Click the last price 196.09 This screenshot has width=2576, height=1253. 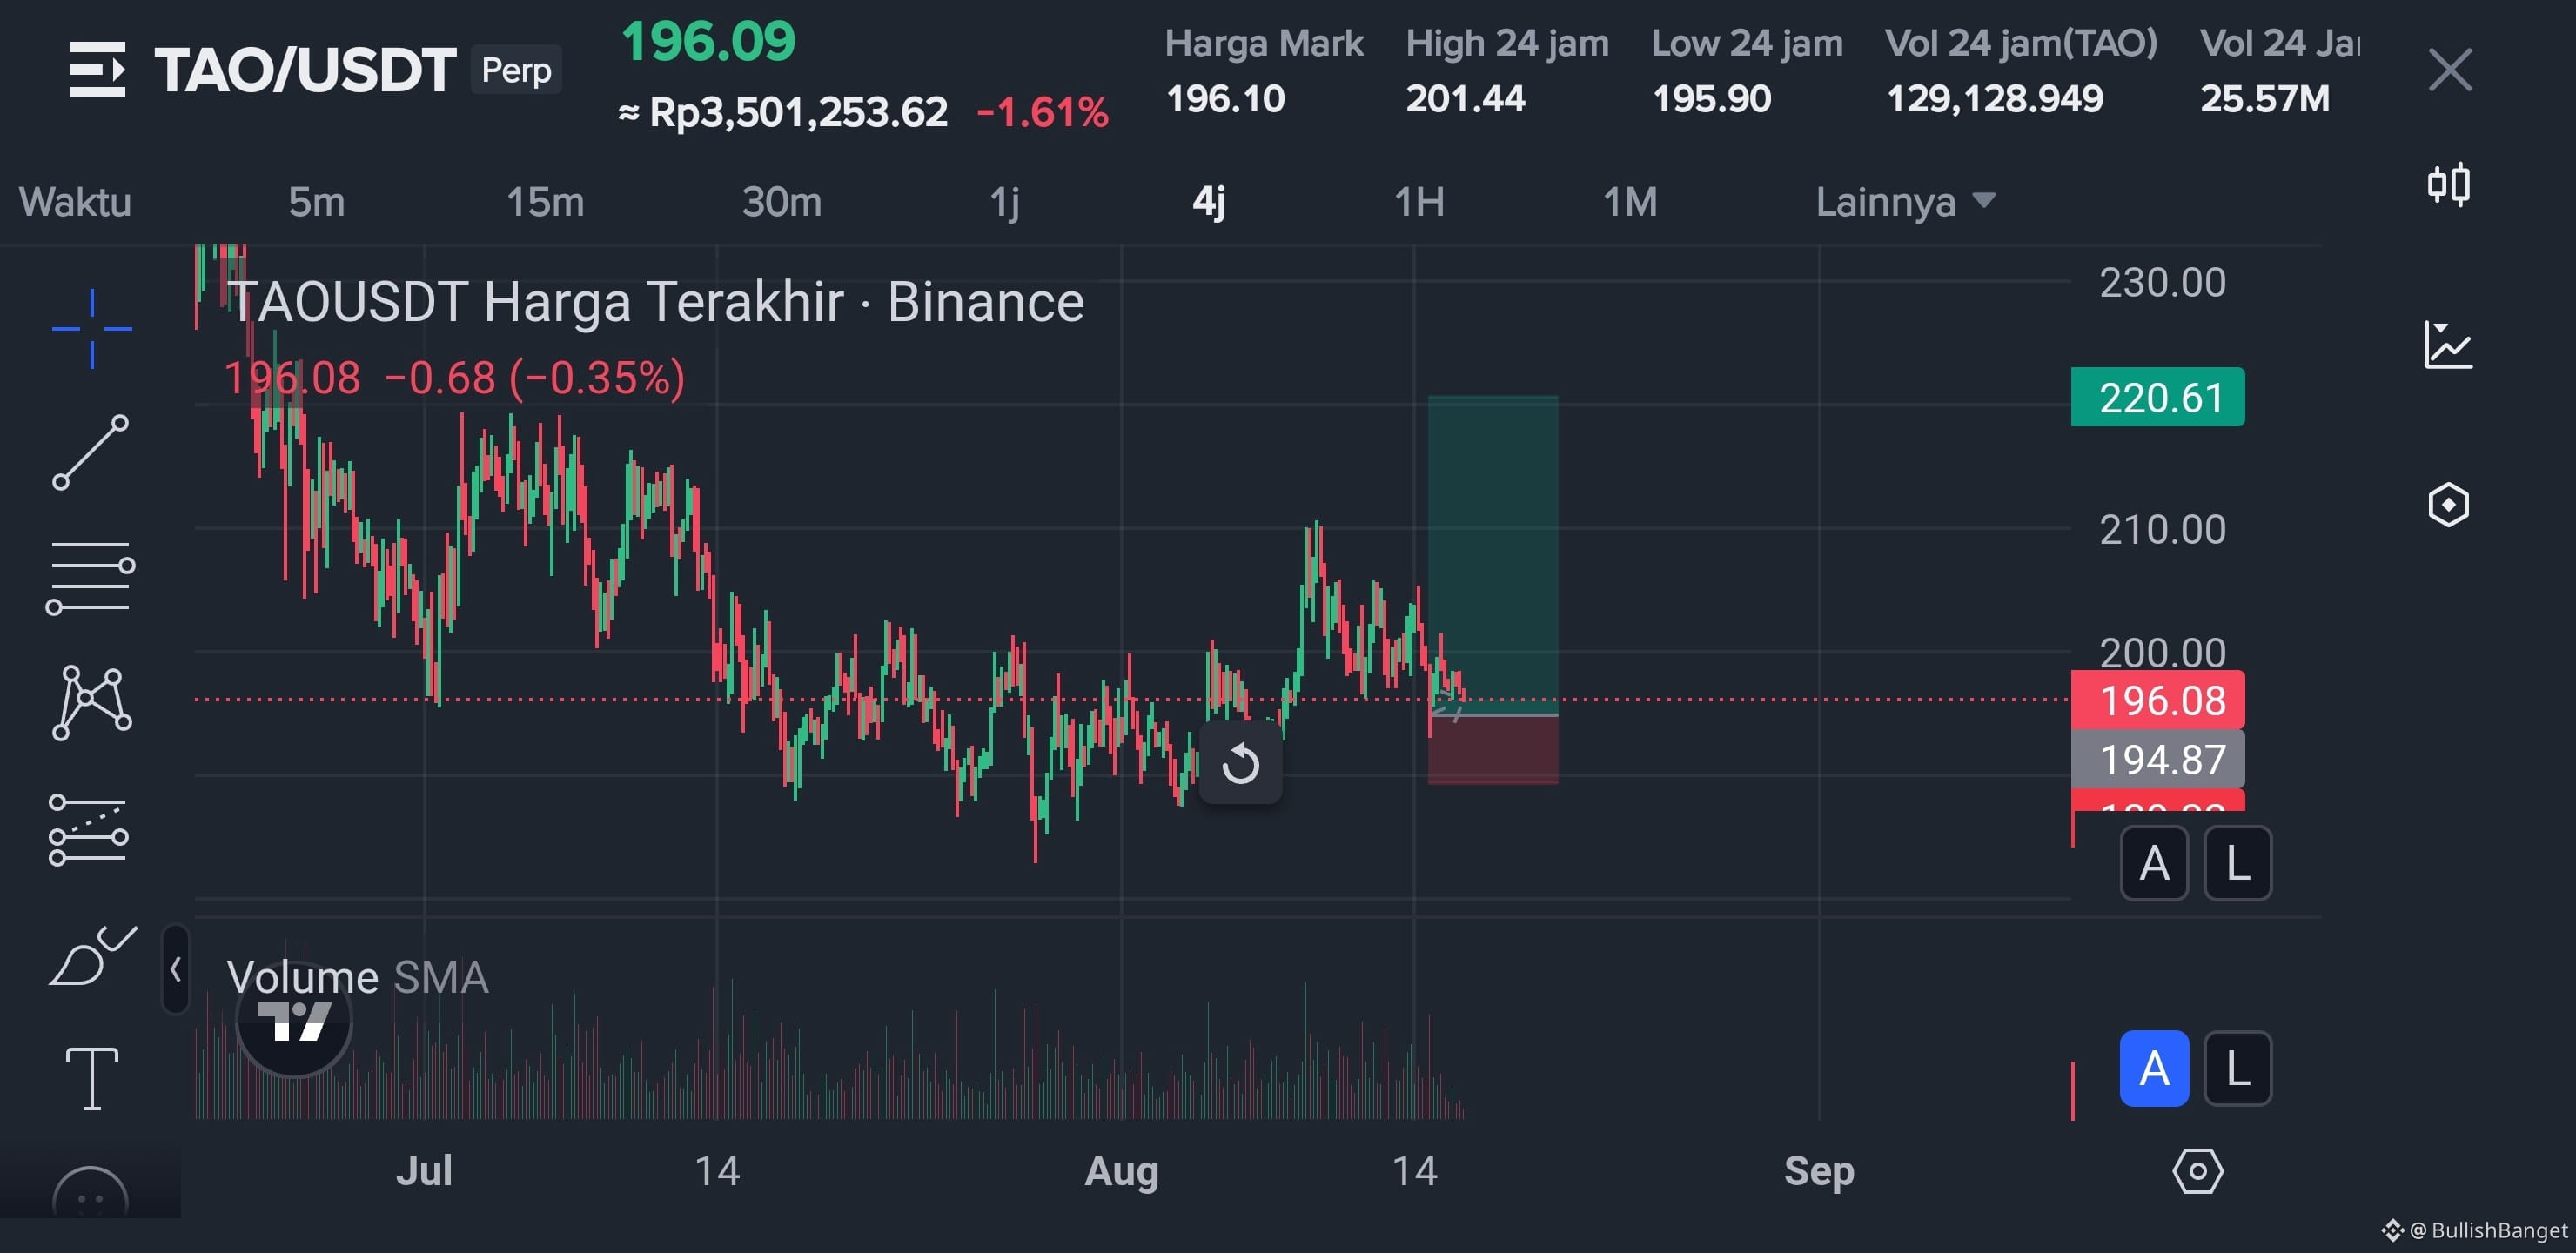pyautogui.click(x=708, y=41)
